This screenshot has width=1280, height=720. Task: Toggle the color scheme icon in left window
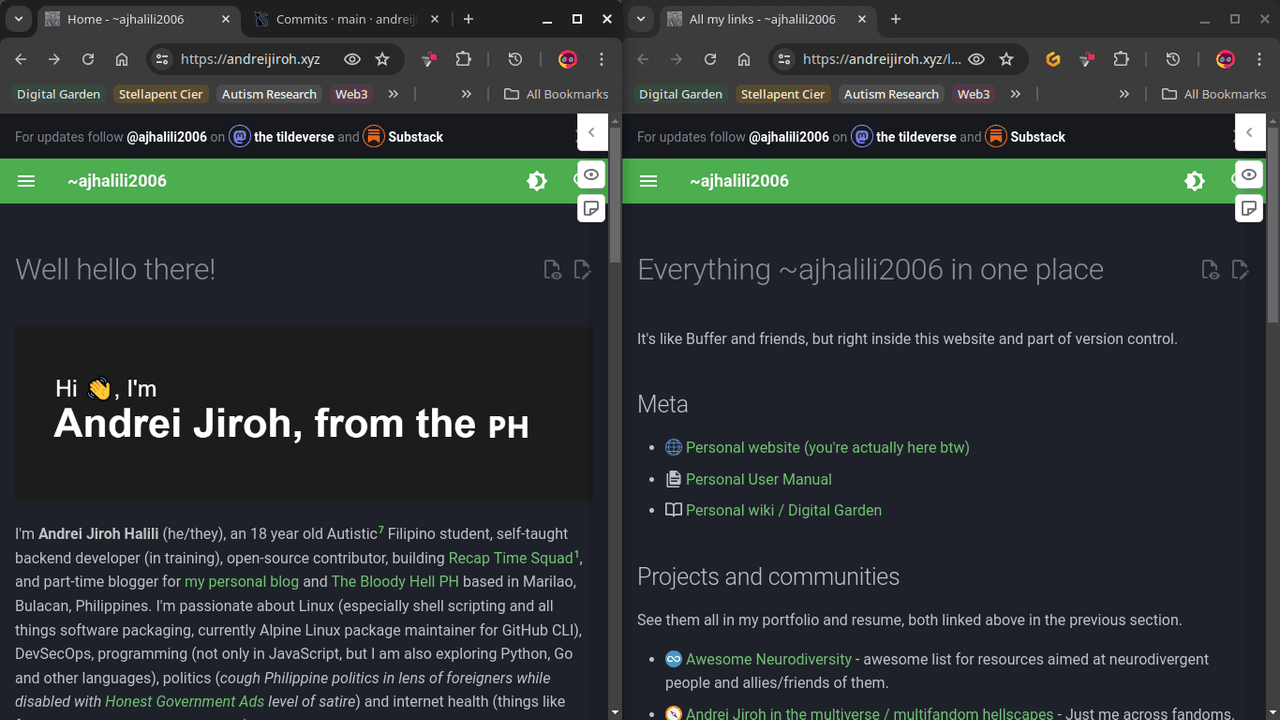537,181
